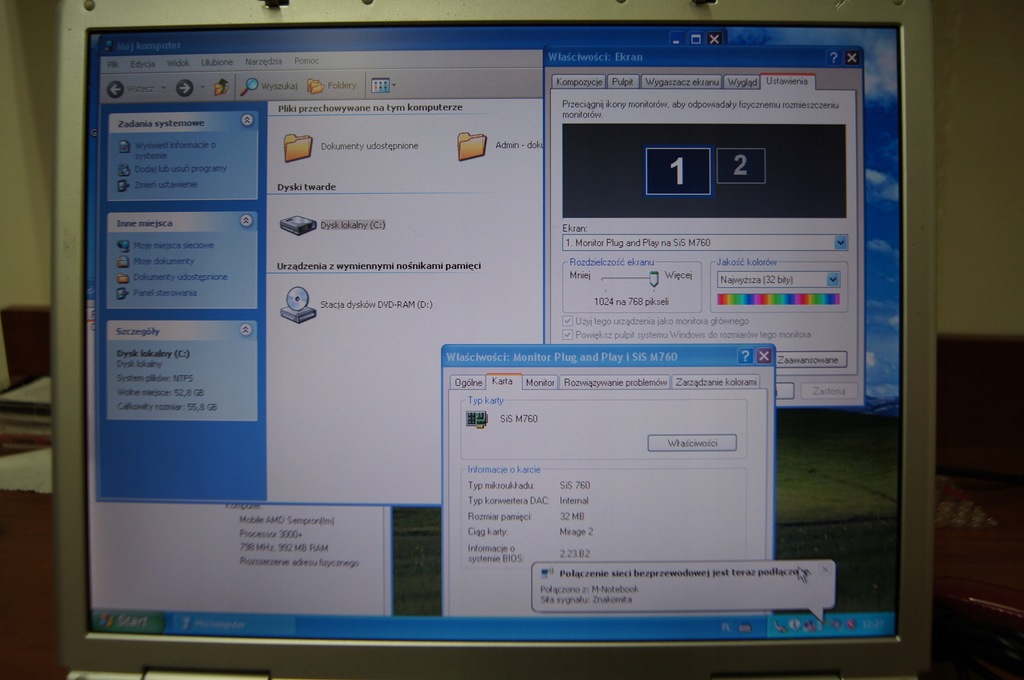This screenshot has height=680, width=1024.
Task: Open the Plik menu
Action: 113,64
